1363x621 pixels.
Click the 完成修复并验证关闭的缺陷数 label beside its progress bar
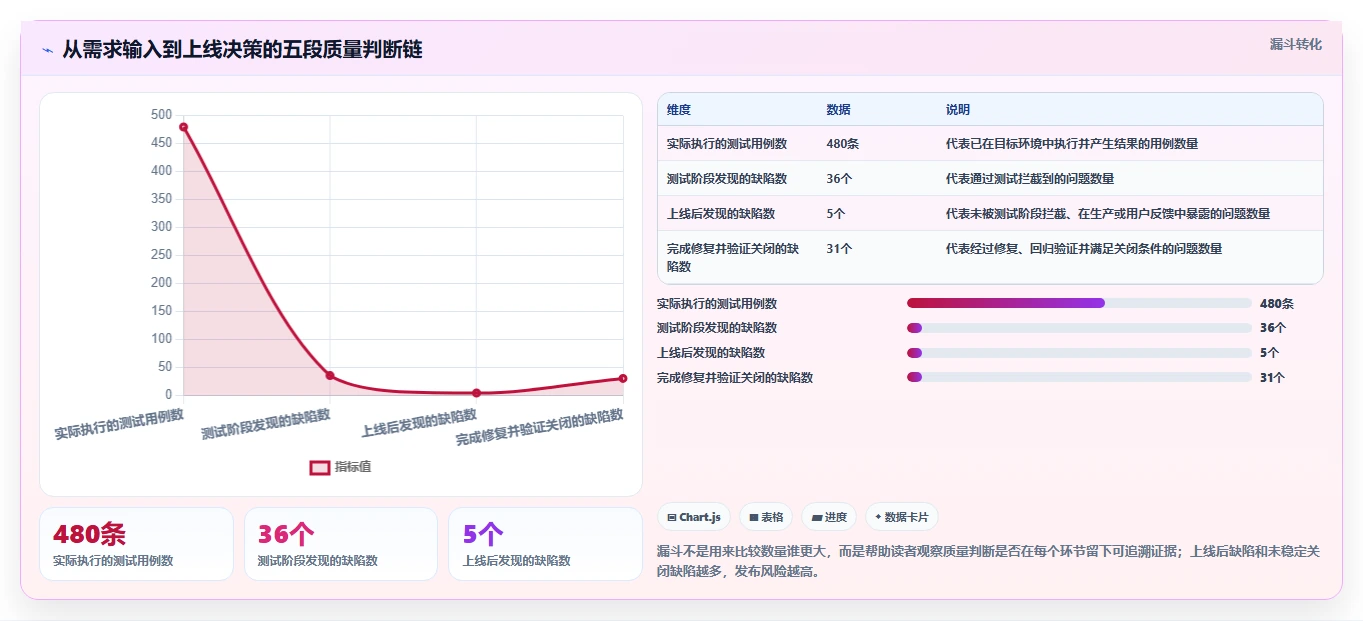click(735, 378)
